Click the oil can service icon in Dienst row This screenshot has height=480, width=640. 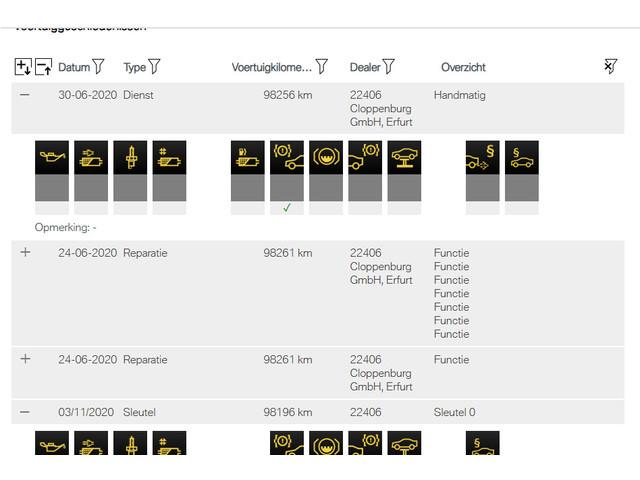pos(52,158)
